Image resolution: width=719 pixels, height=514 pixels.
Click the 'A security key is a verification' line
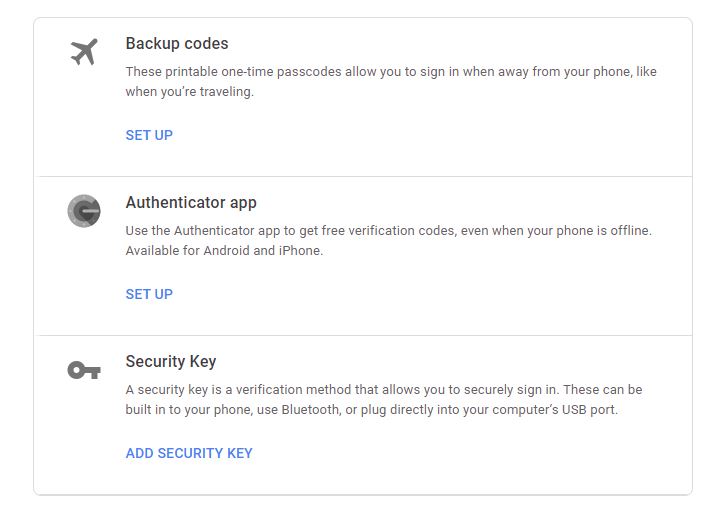coord(384,390)
